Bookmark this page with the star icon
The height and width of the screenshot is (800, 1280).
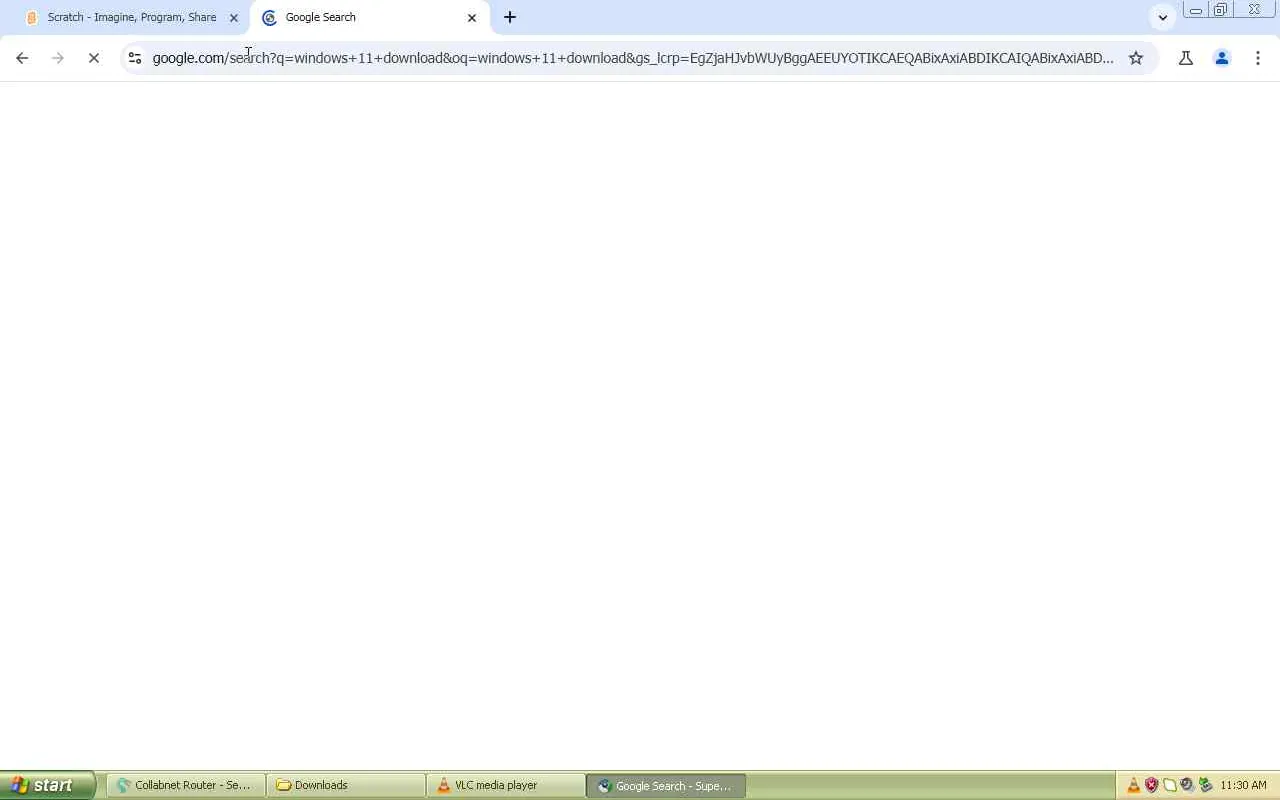point(1136,58)
